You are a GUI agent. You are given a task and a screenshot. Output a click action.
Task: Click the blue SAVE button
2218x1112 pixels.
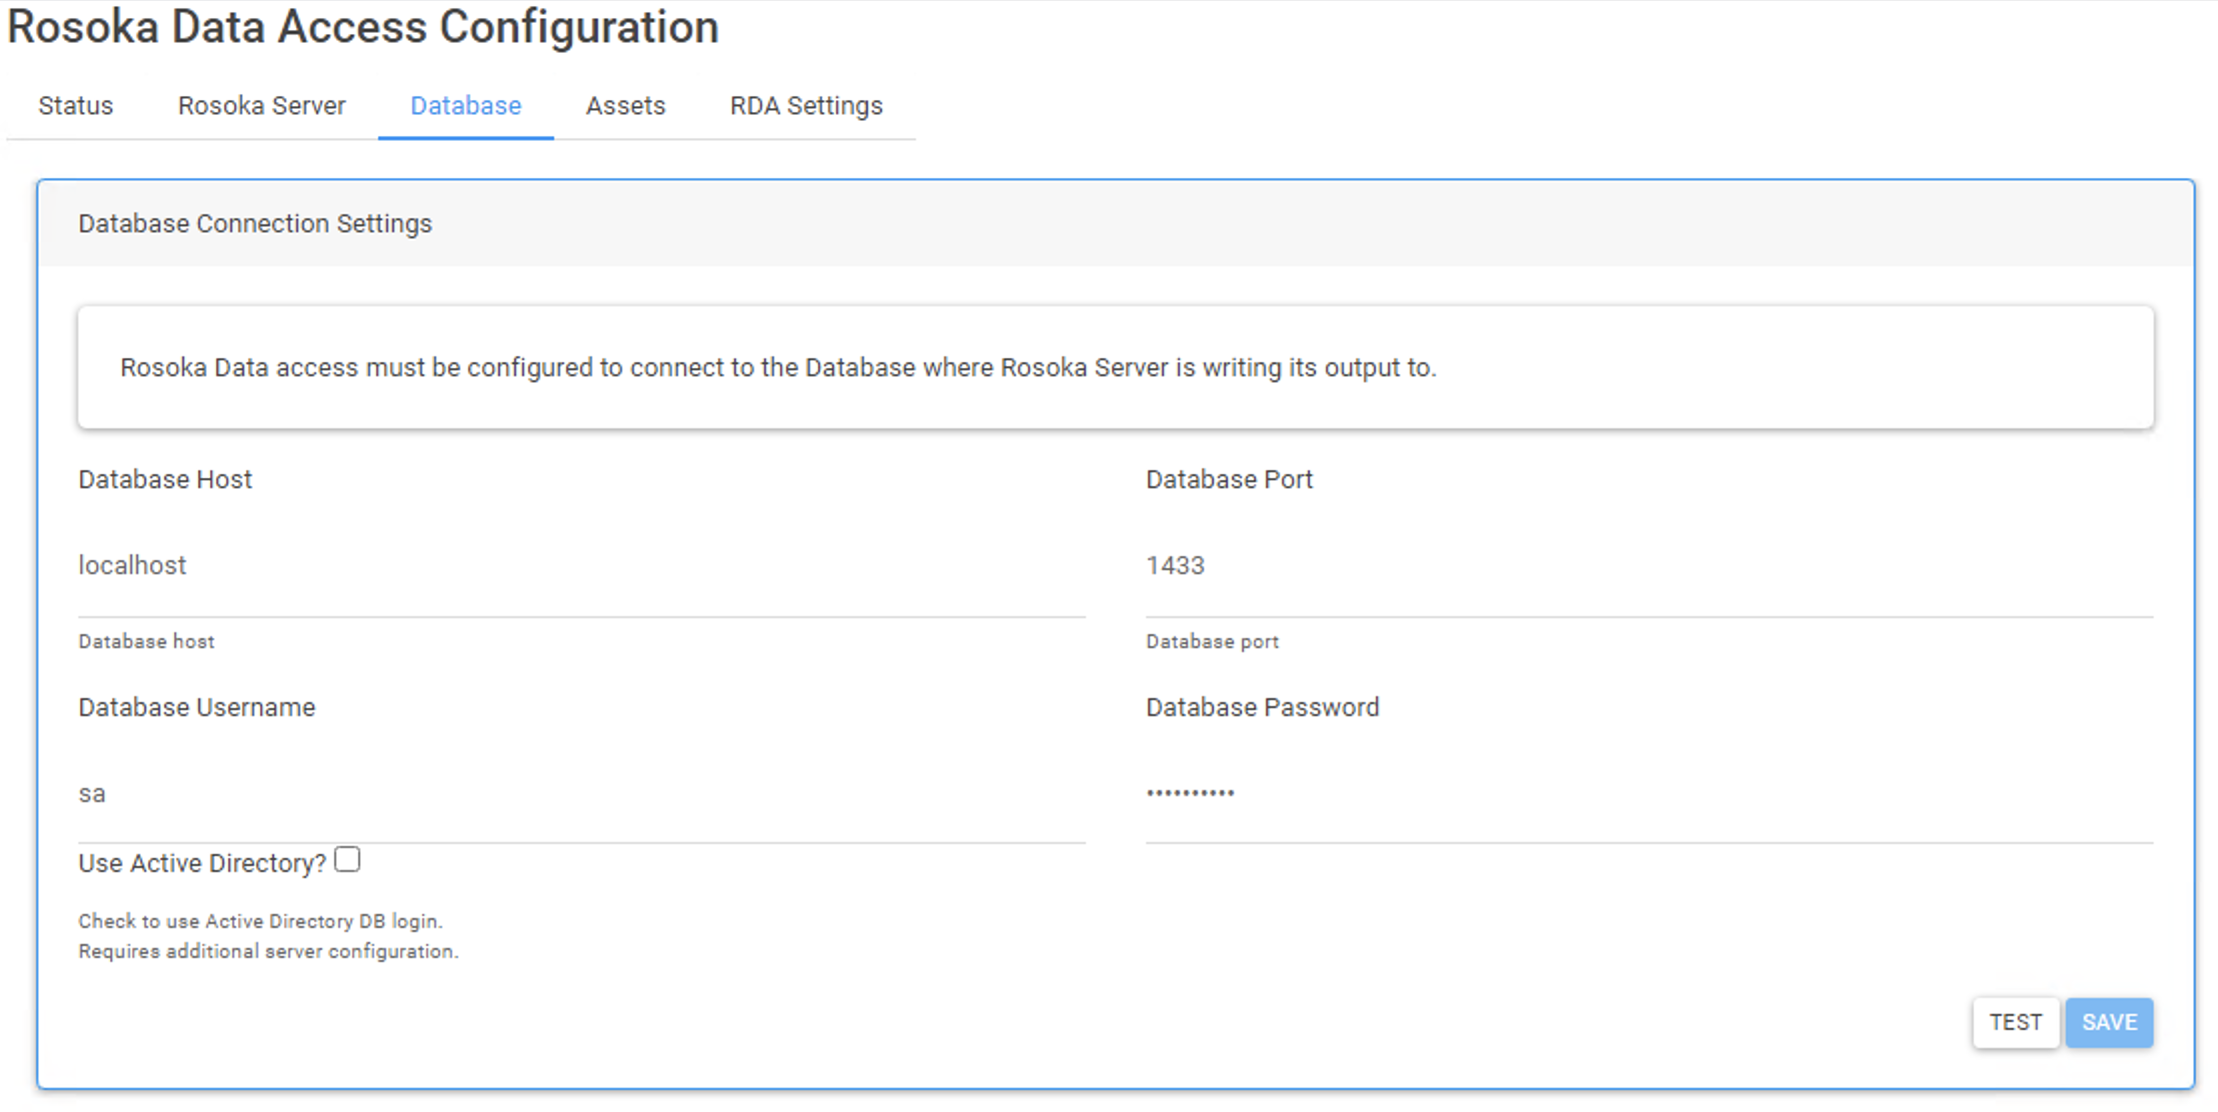pos(2108,1023)
